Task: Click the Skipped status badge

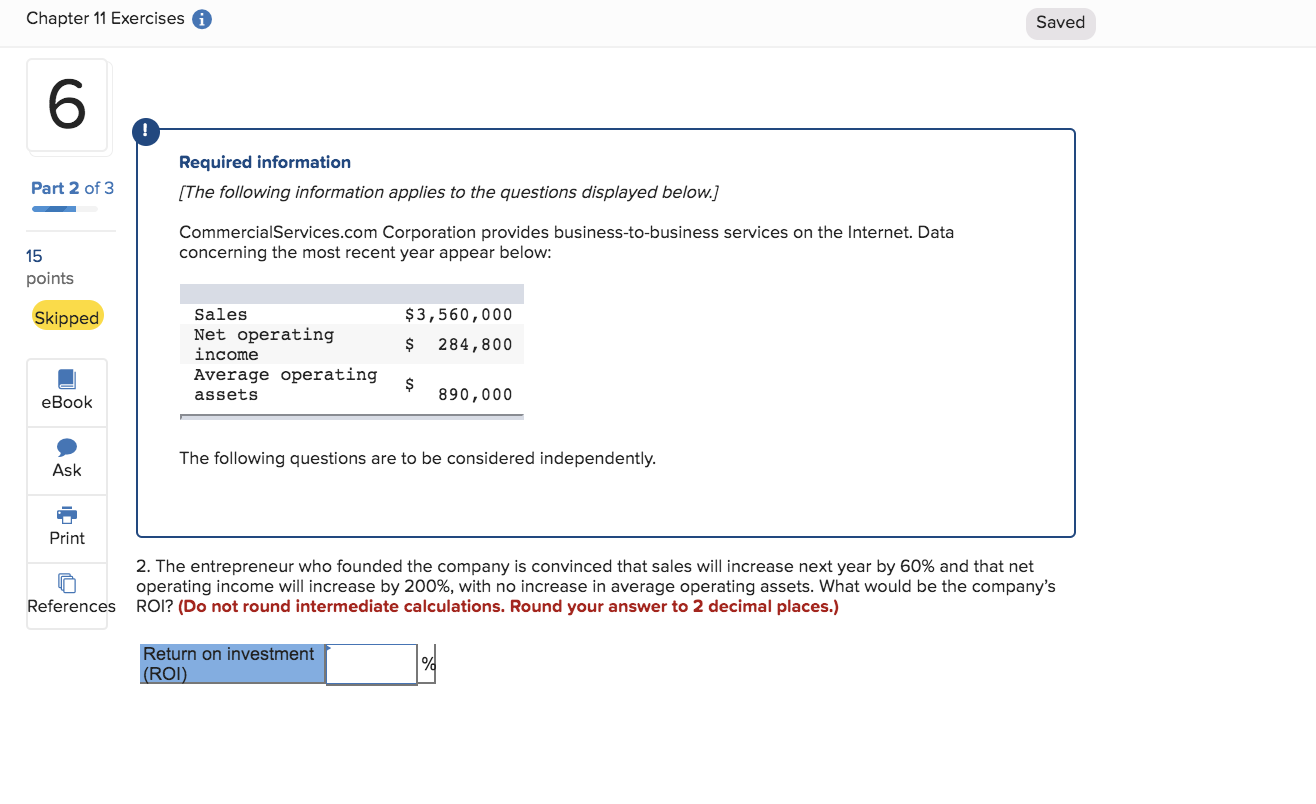Action: 67,317
